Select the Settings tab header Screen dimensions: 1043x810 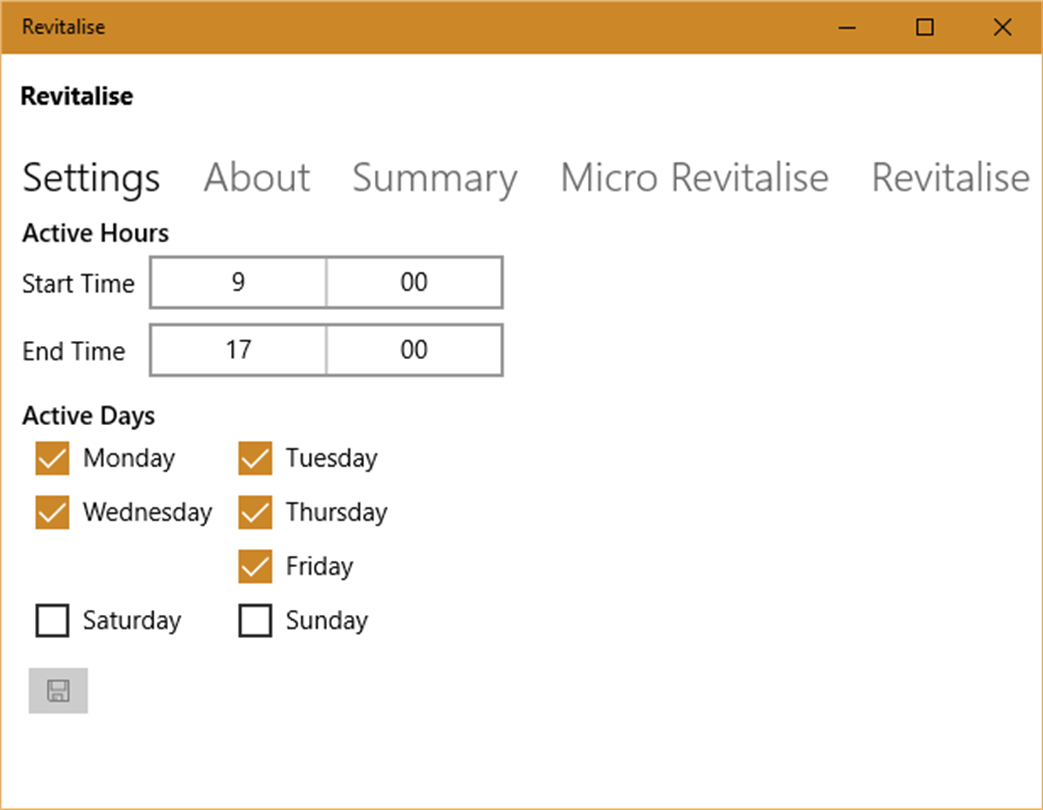point(91,178)
